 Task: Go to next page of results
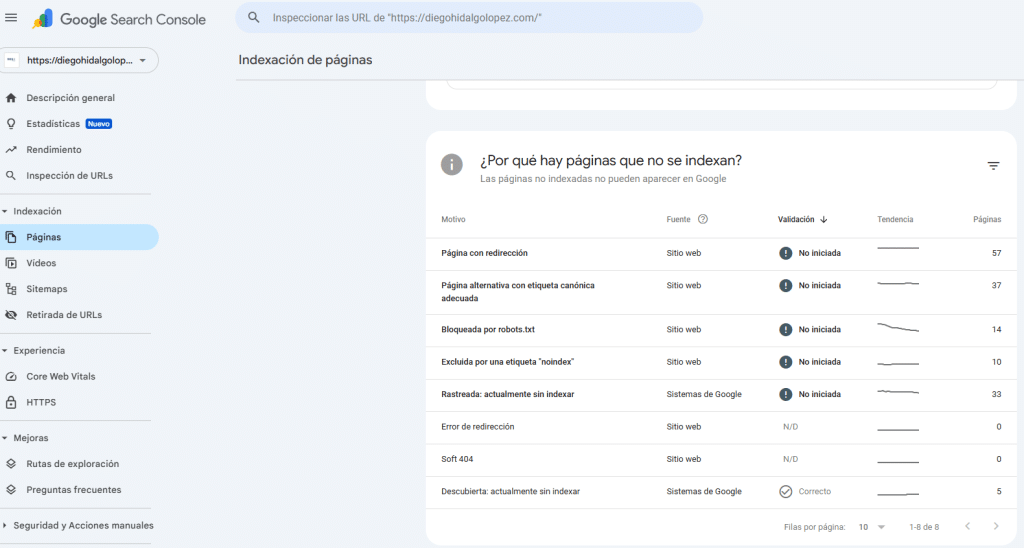tap(996, 526)
